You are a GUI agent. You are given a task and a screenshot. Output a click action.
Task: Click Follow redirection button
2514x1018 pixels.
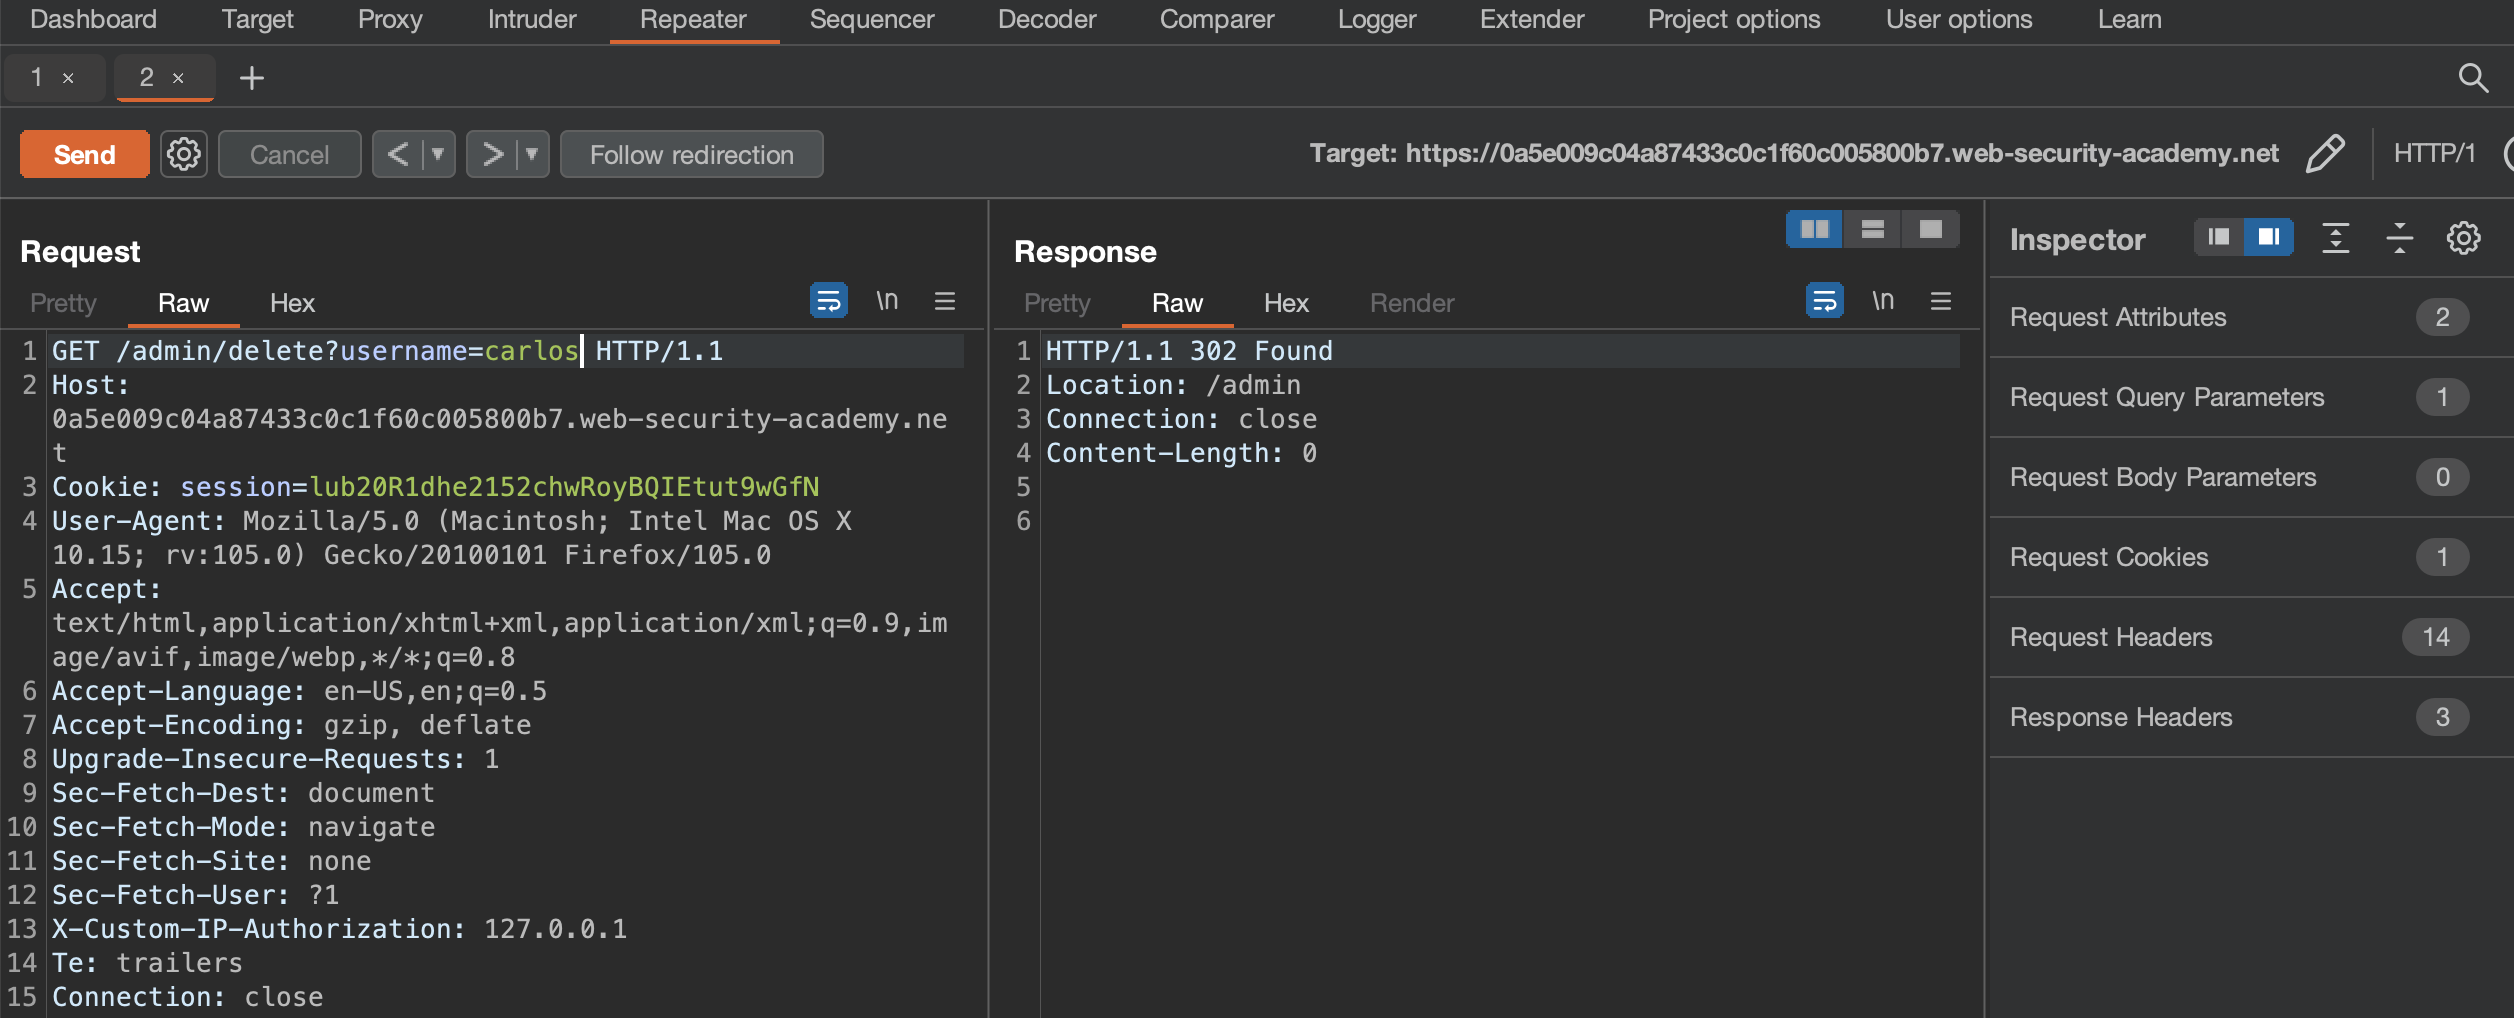[x=691, y=154]
